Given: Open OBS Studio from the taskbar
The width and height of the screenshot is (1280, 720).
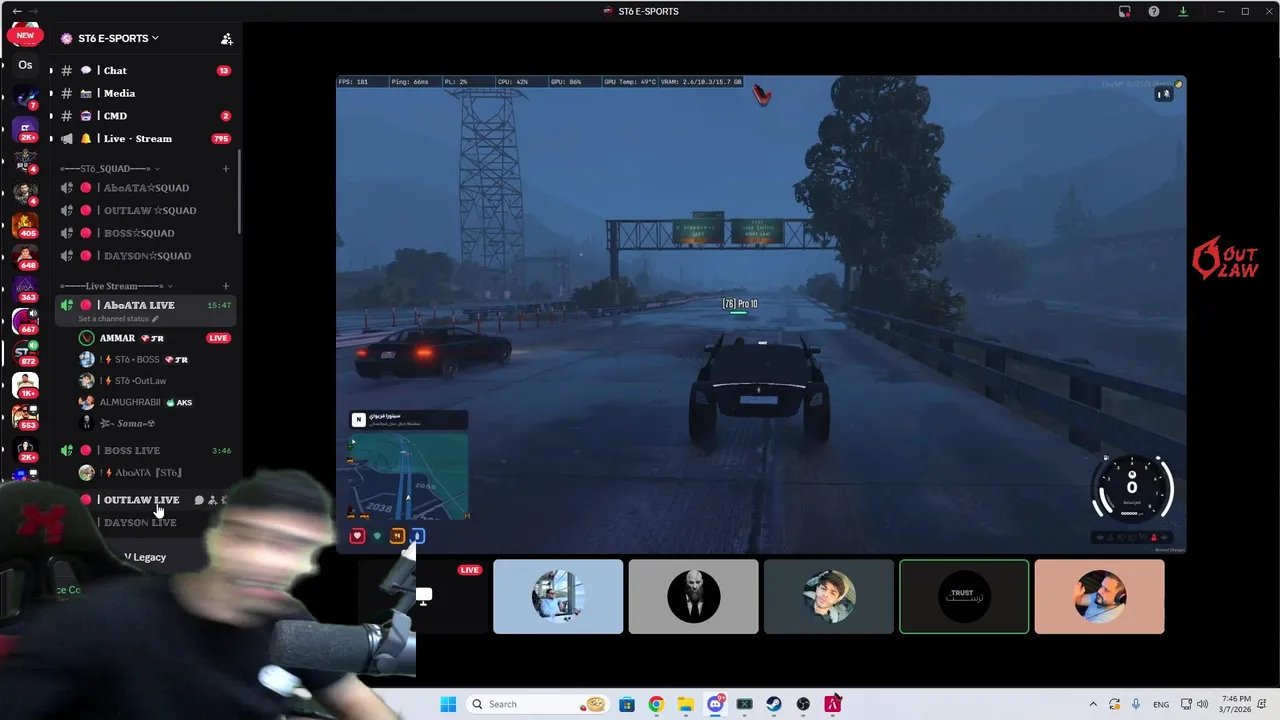Looking at the screenshot, I should (803, 704).
